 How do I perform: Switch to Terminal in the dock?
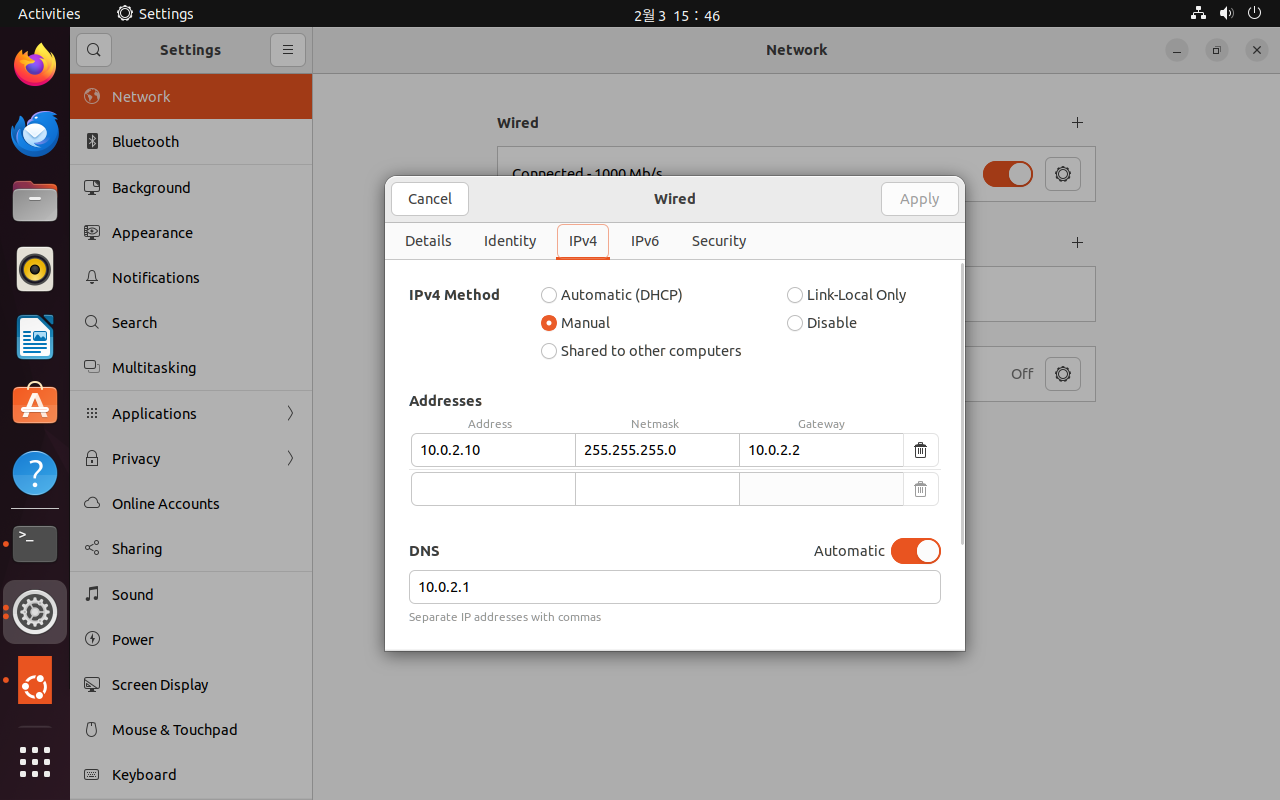click(35, 544)
